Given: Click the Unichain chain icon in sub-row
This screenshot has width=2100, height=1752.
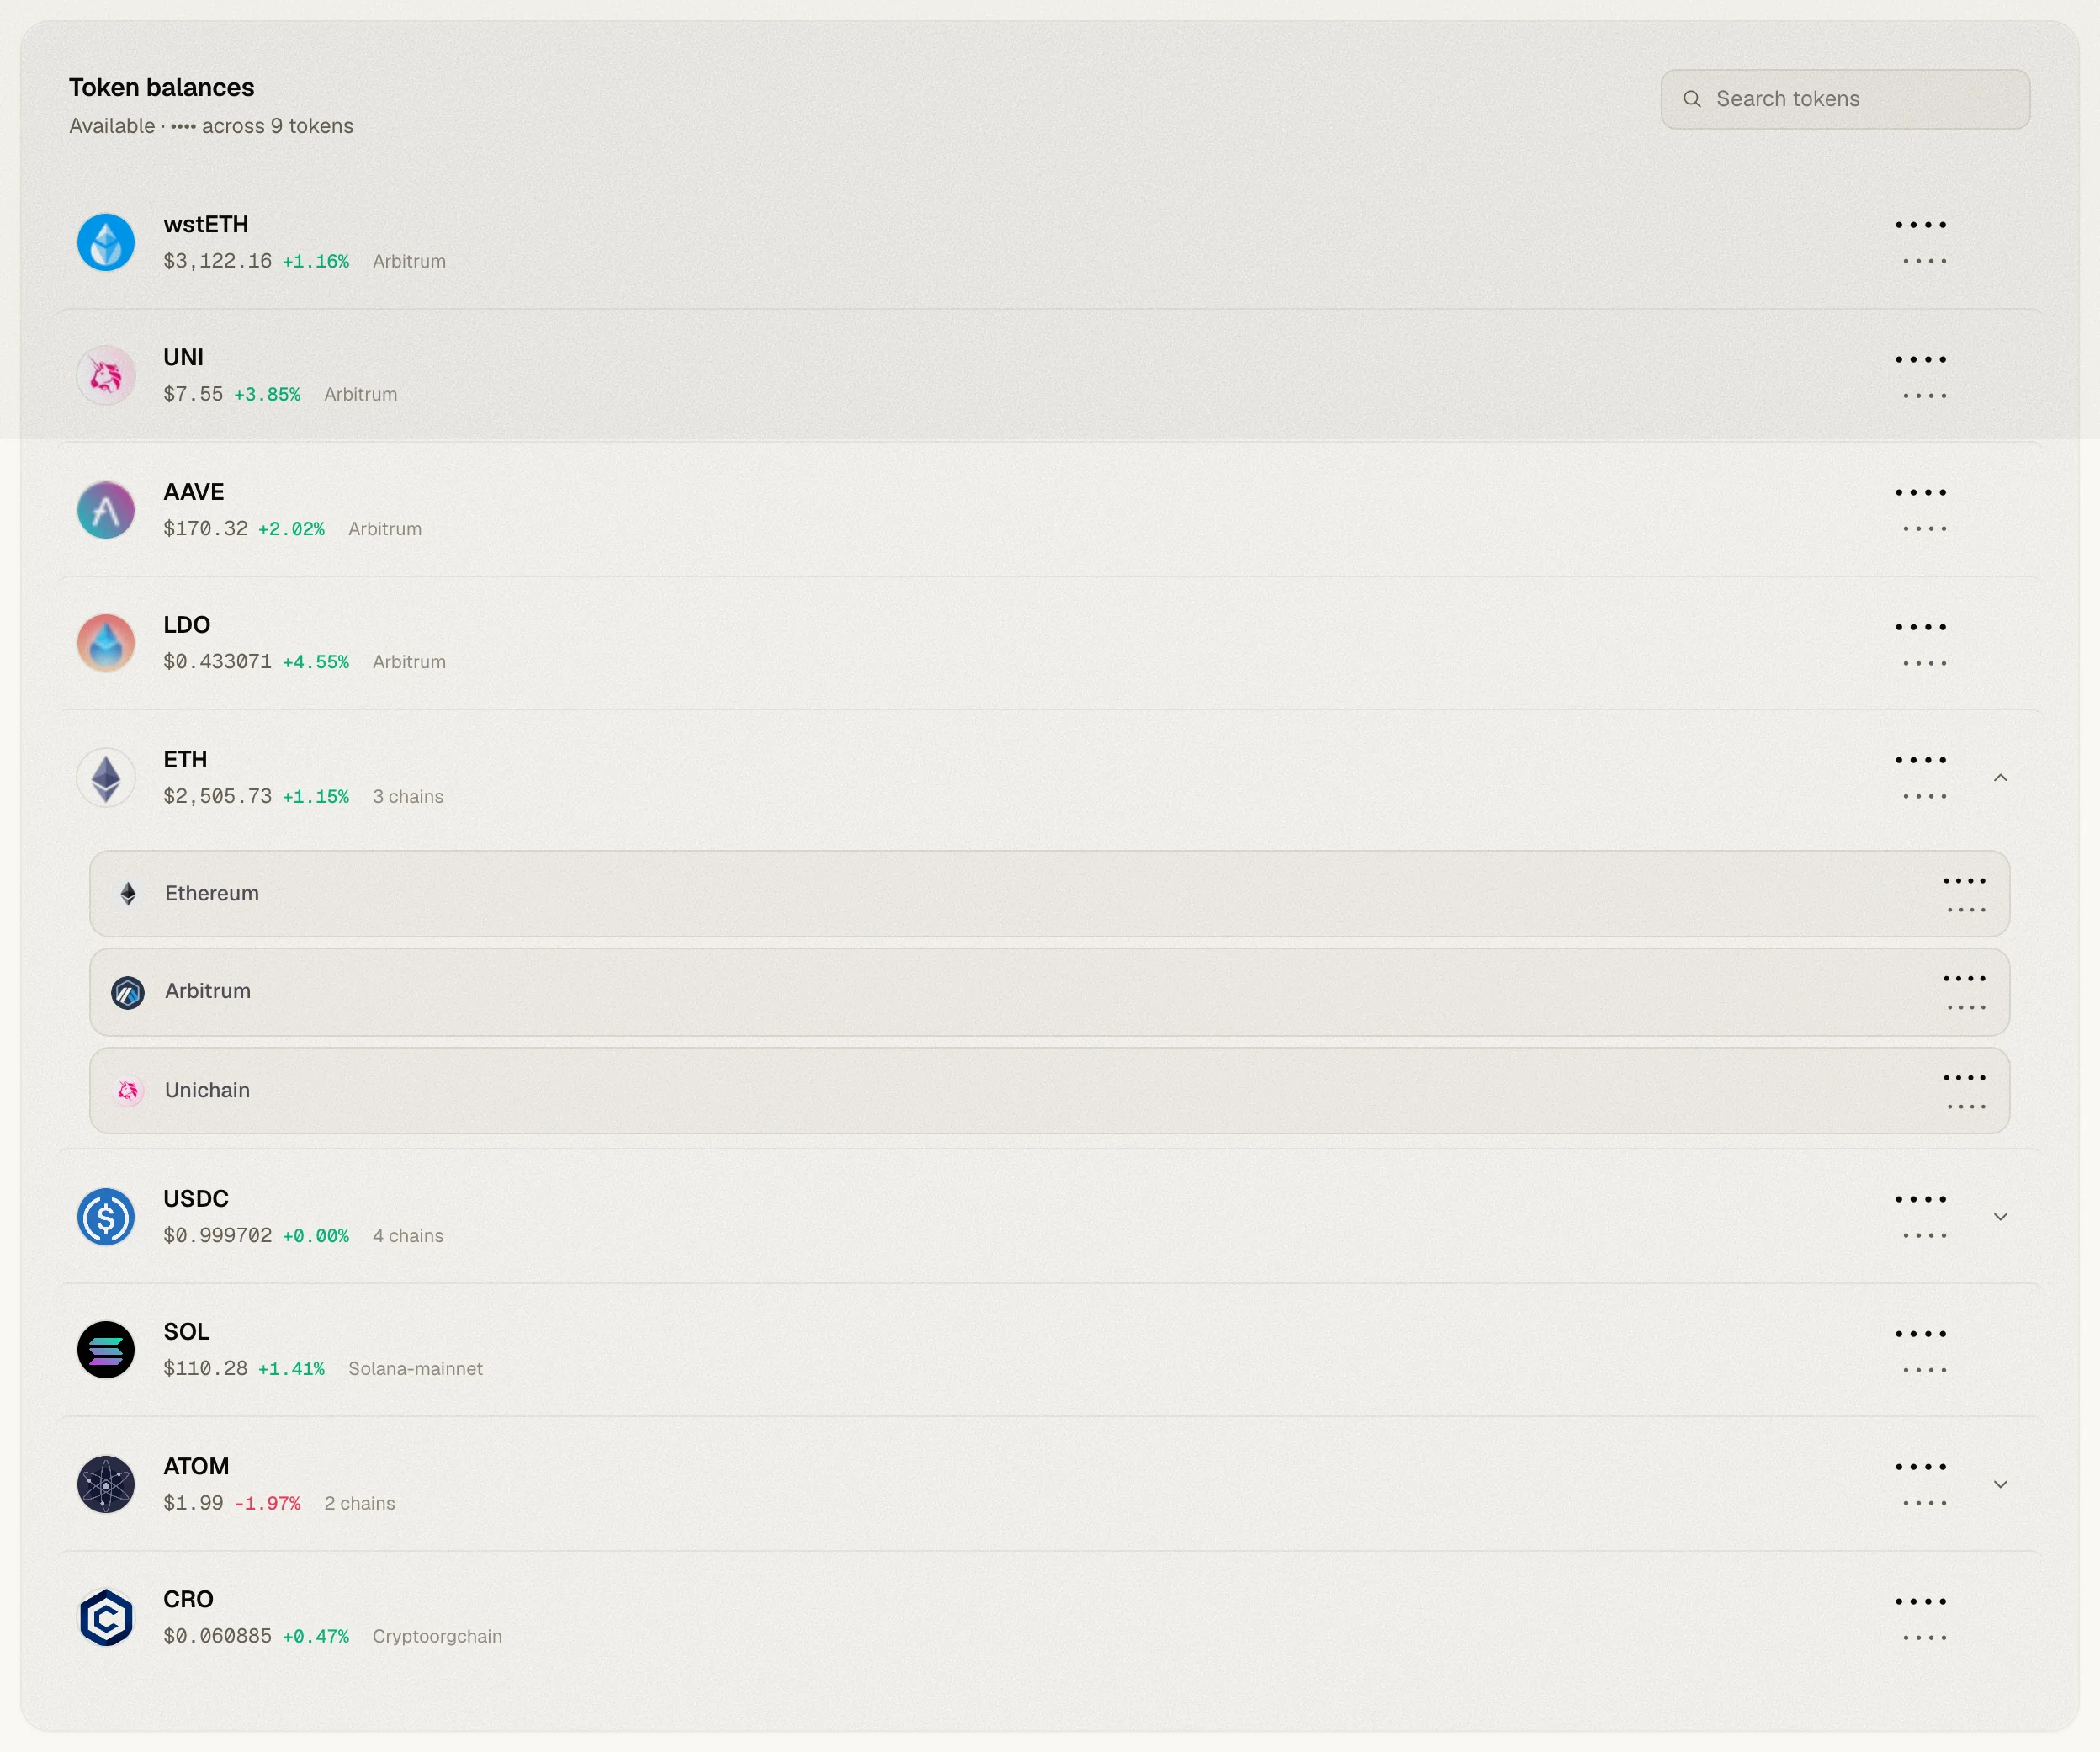Looking at the screenshot, I should tap(128, 1091).
